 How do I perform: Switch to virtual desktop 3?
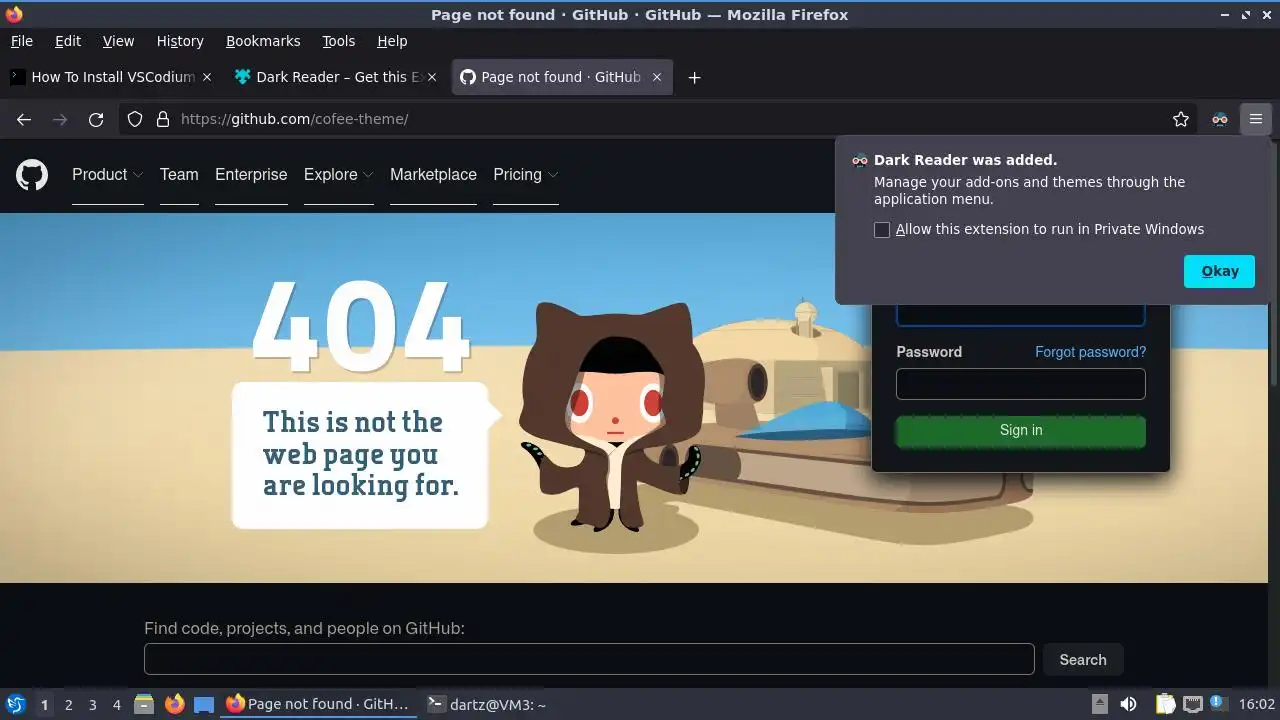92,704
